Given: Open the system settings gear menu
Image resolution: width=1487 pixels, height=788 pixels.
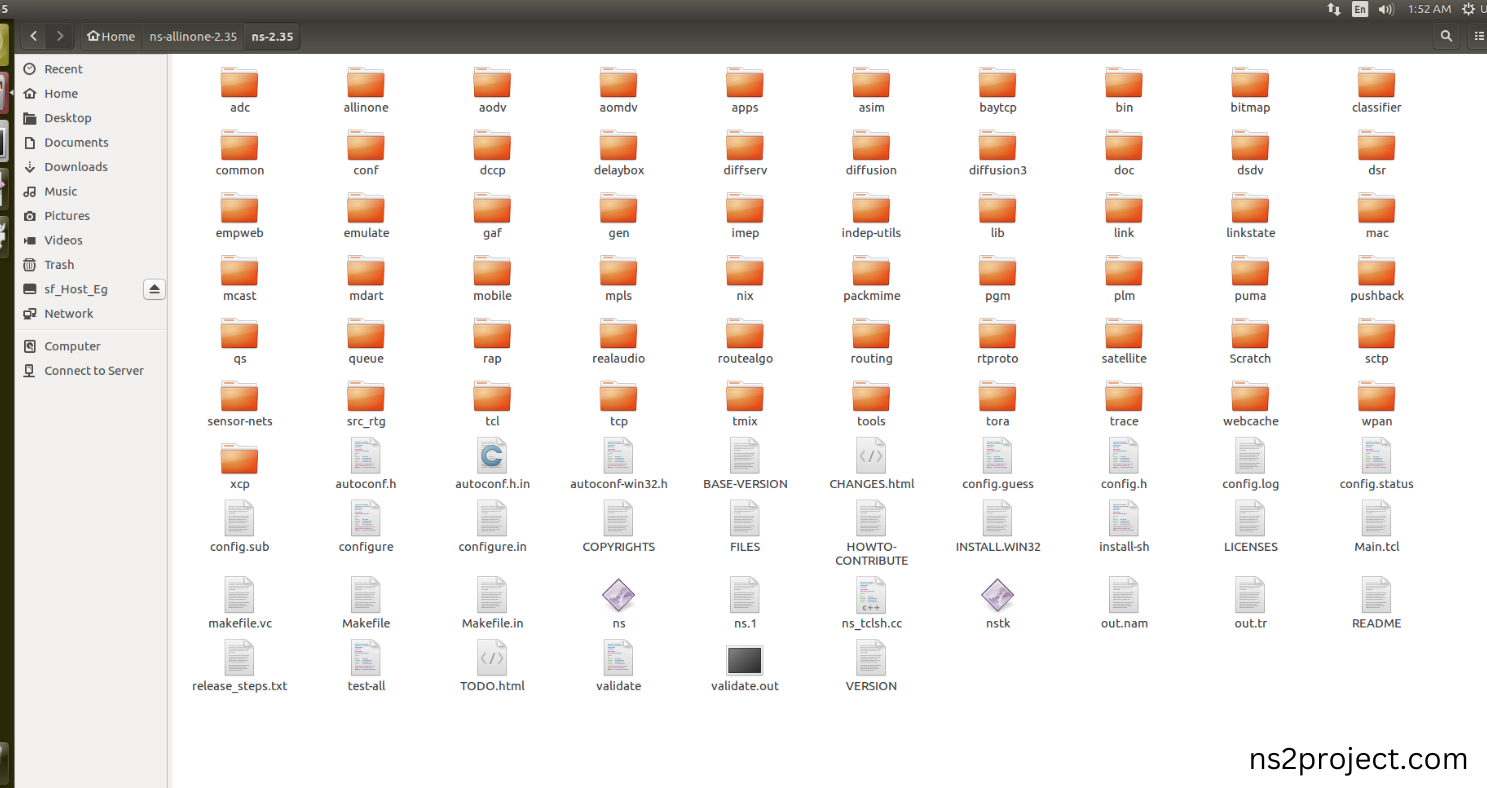Looking at the screenshot, I should 1468,9.
